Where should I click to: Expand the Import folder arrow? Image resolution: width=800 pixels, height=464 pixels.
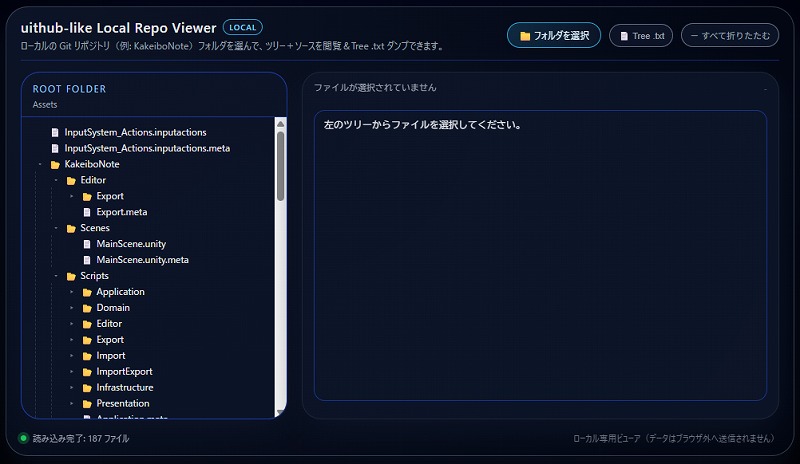pyautogui.click(x=72, y=355)
